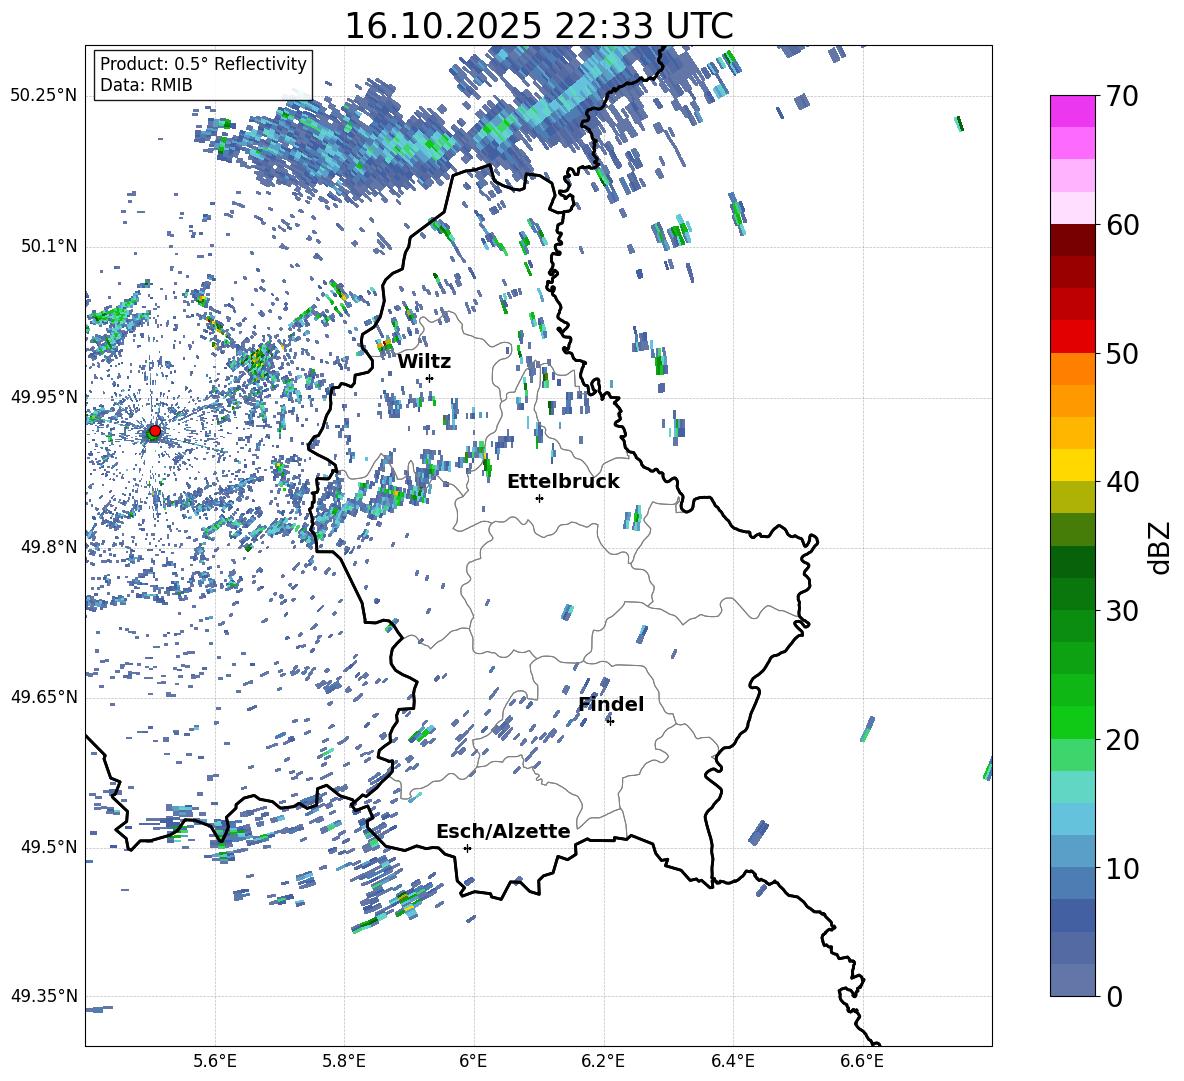Click the 6.2°E longitude label

603,1061
